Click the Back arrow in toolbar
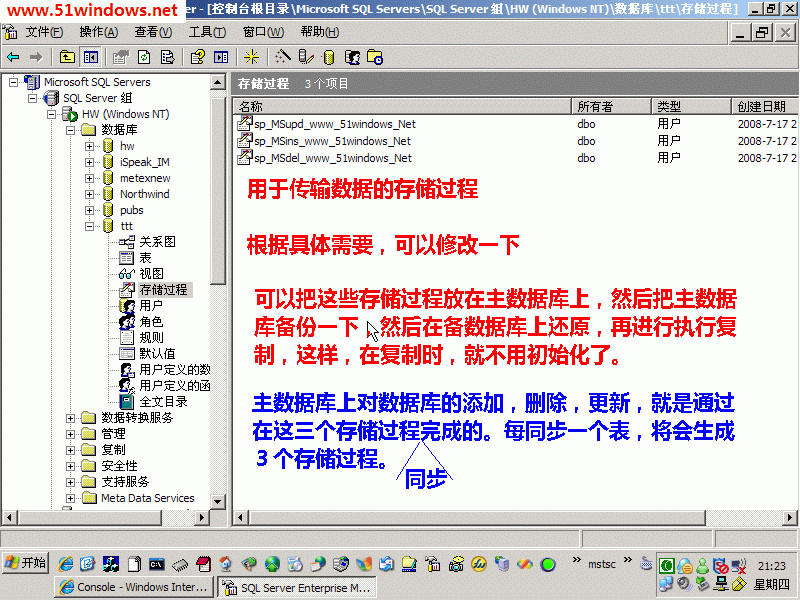The width and height of the screenshot is (800, 600). [x=13, y=57]
